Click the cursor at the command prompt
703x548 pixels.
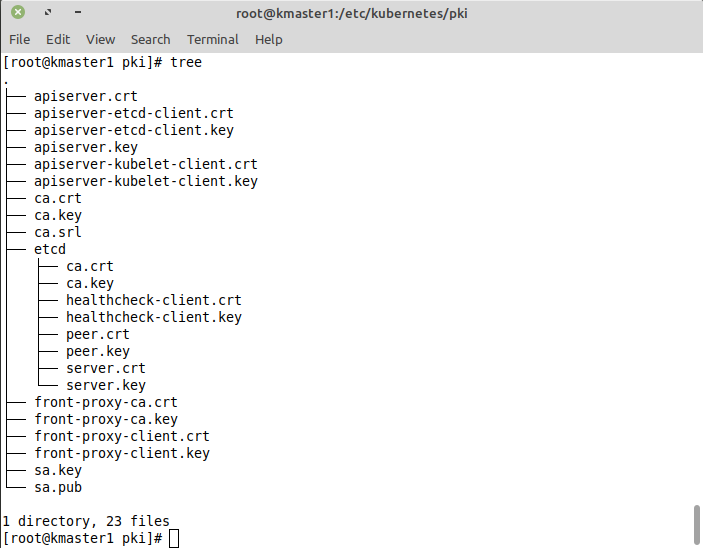pyautogui.click(x=174, y=539)
